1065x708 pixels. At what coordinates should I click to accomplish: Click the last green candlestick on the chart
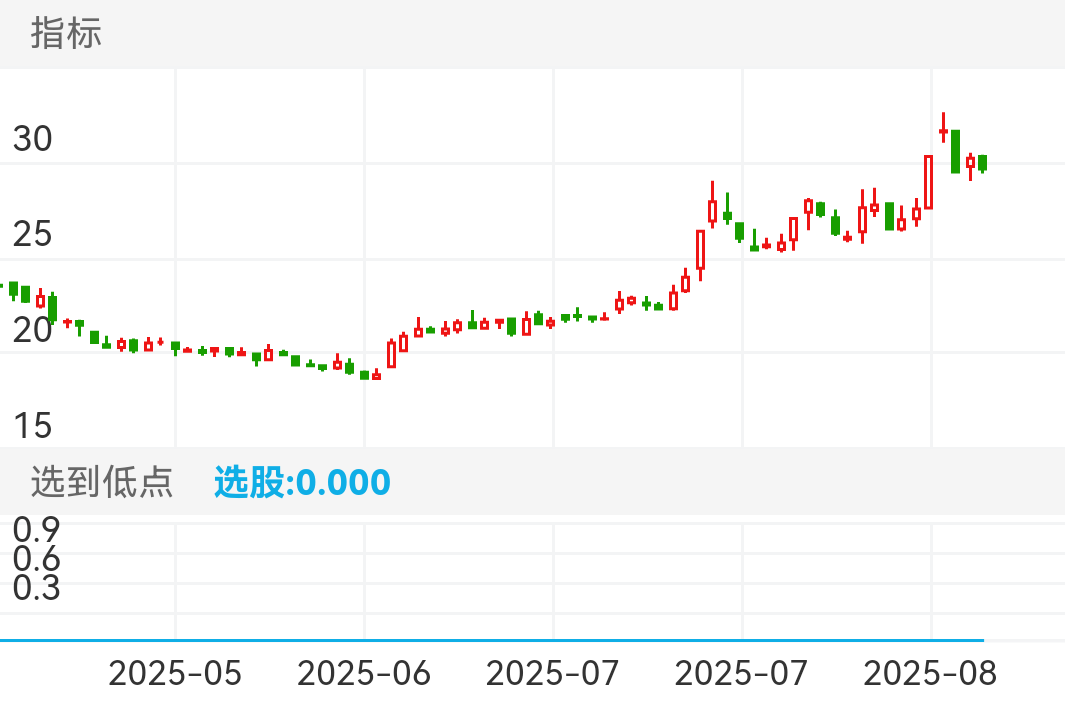point(982,163)
